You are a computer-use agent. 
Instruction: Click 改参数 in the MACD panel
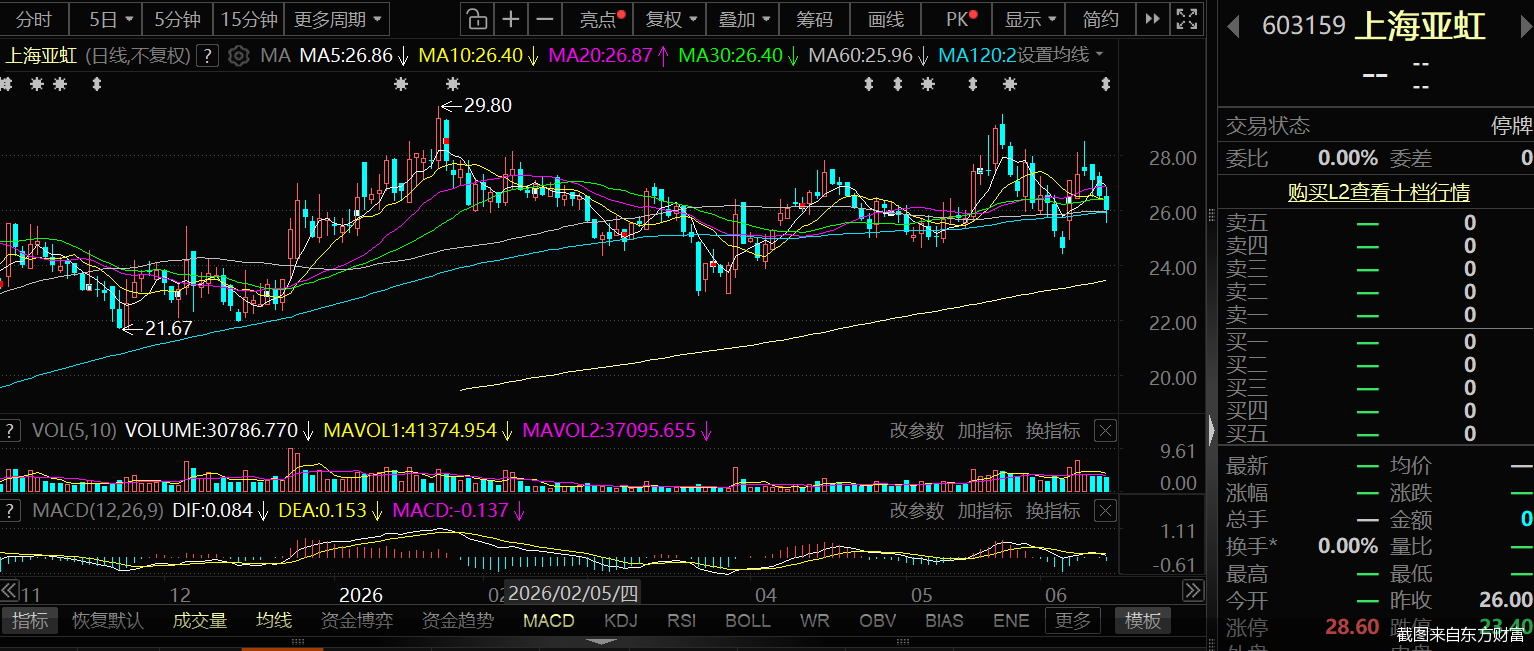click(917, 511)
